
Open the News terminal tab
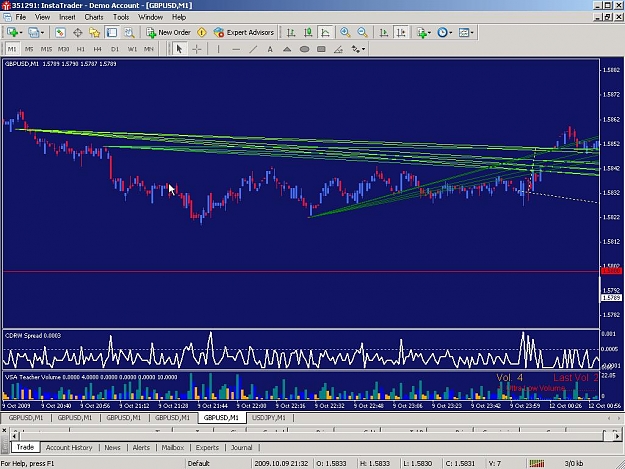tap(112, 447)
